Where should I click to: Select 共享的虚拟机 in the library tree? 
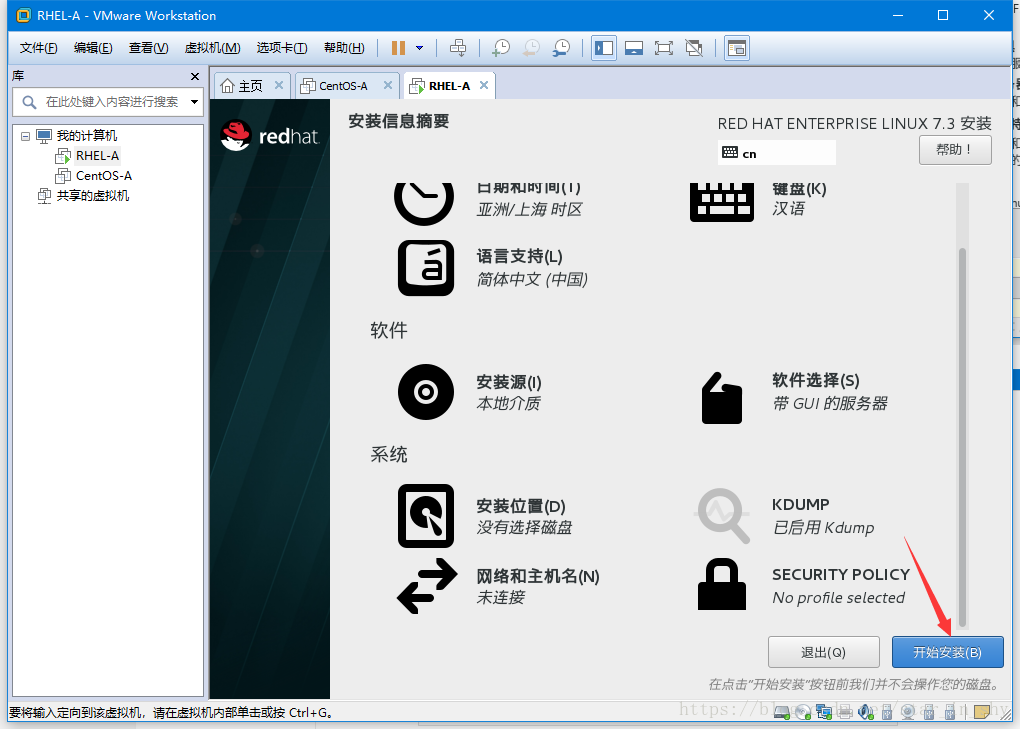(x=92, y=196)
